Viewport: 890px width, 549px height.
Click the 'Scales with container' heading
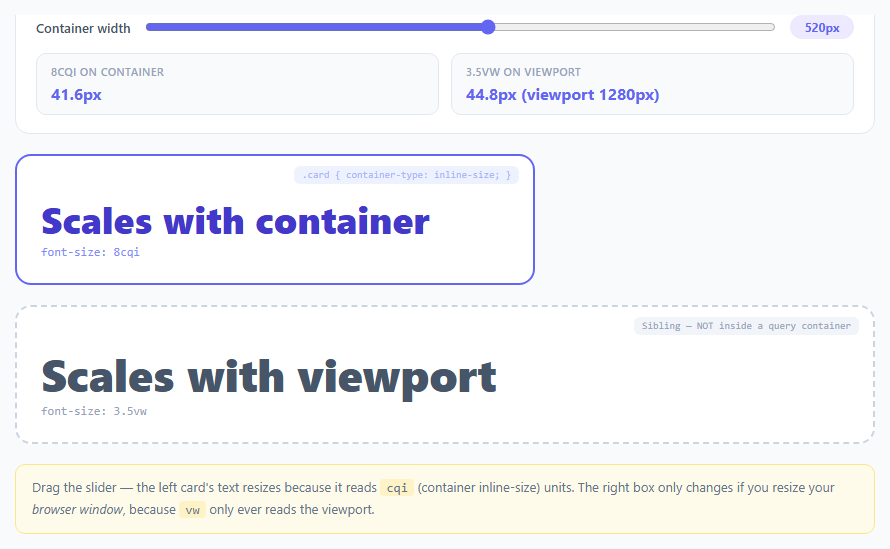(236, 221)
